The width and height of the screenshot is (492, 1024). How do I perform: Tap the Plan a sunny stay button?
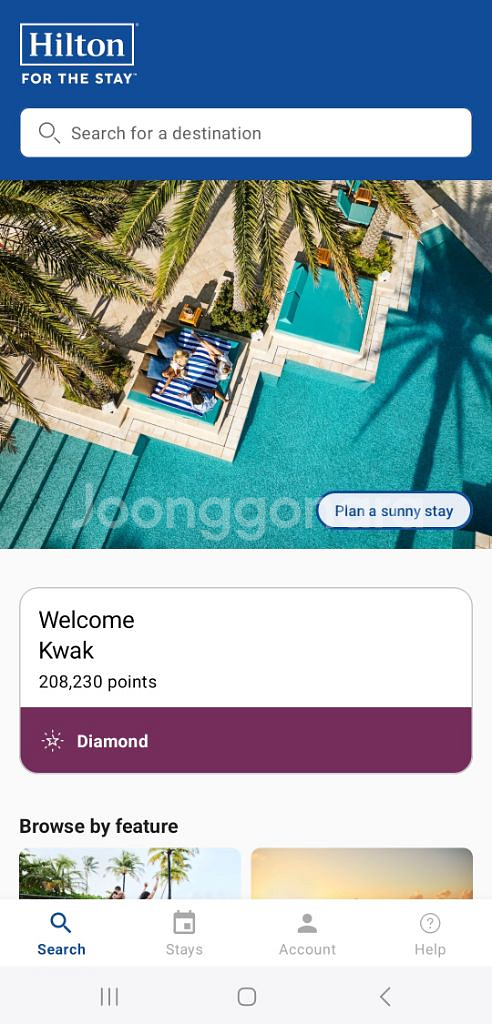(394, 511)
